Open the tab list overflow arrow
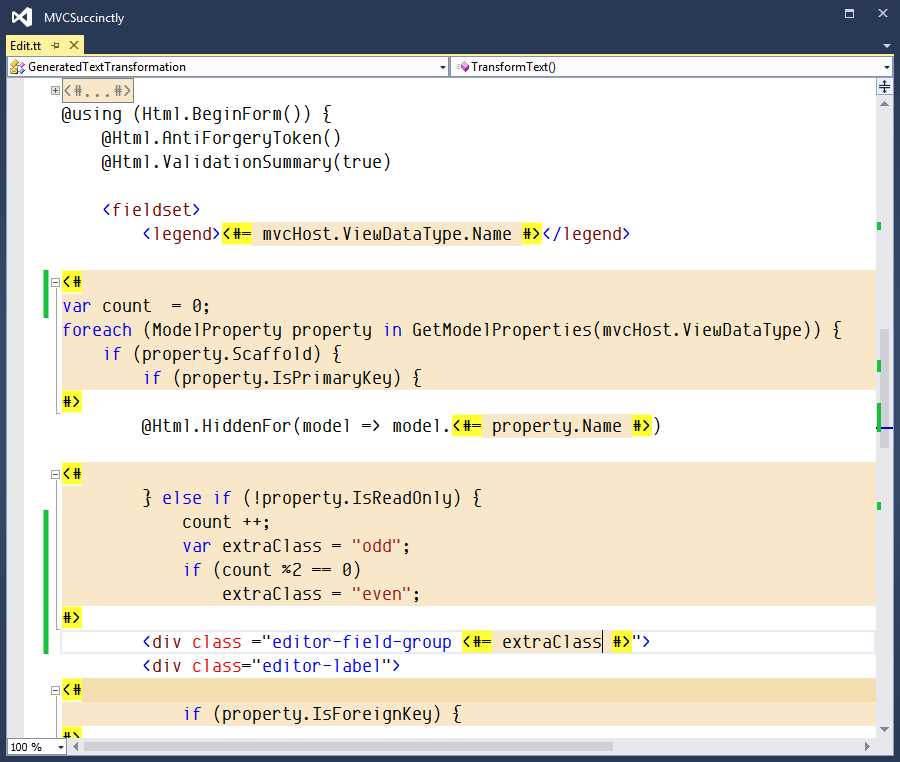 (x=887, y=45)
